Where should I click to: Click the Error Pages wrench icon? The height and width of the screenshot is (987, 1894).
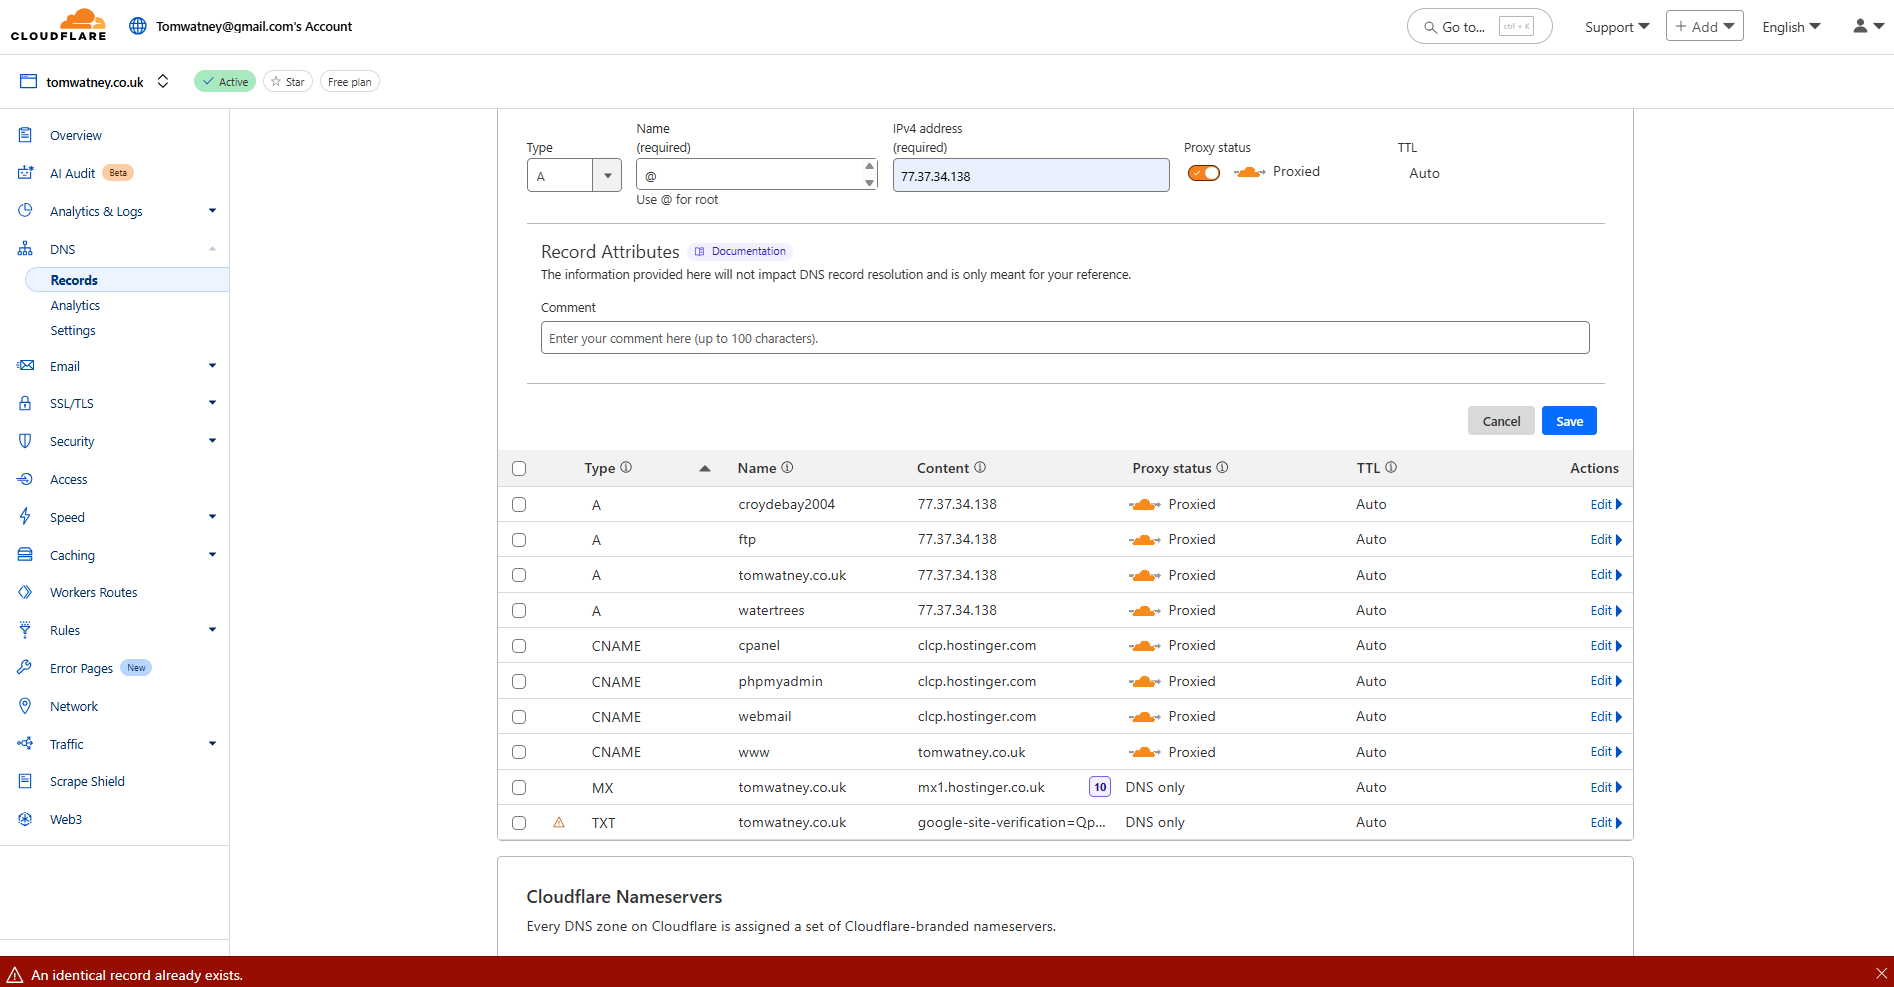(x=26, y=668)
